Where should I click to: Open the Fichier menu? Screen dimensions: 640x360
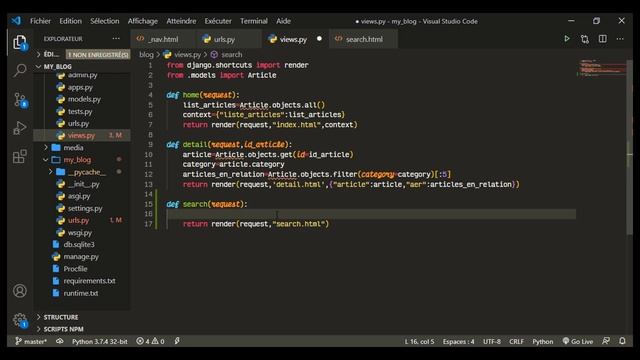[40, 21]
